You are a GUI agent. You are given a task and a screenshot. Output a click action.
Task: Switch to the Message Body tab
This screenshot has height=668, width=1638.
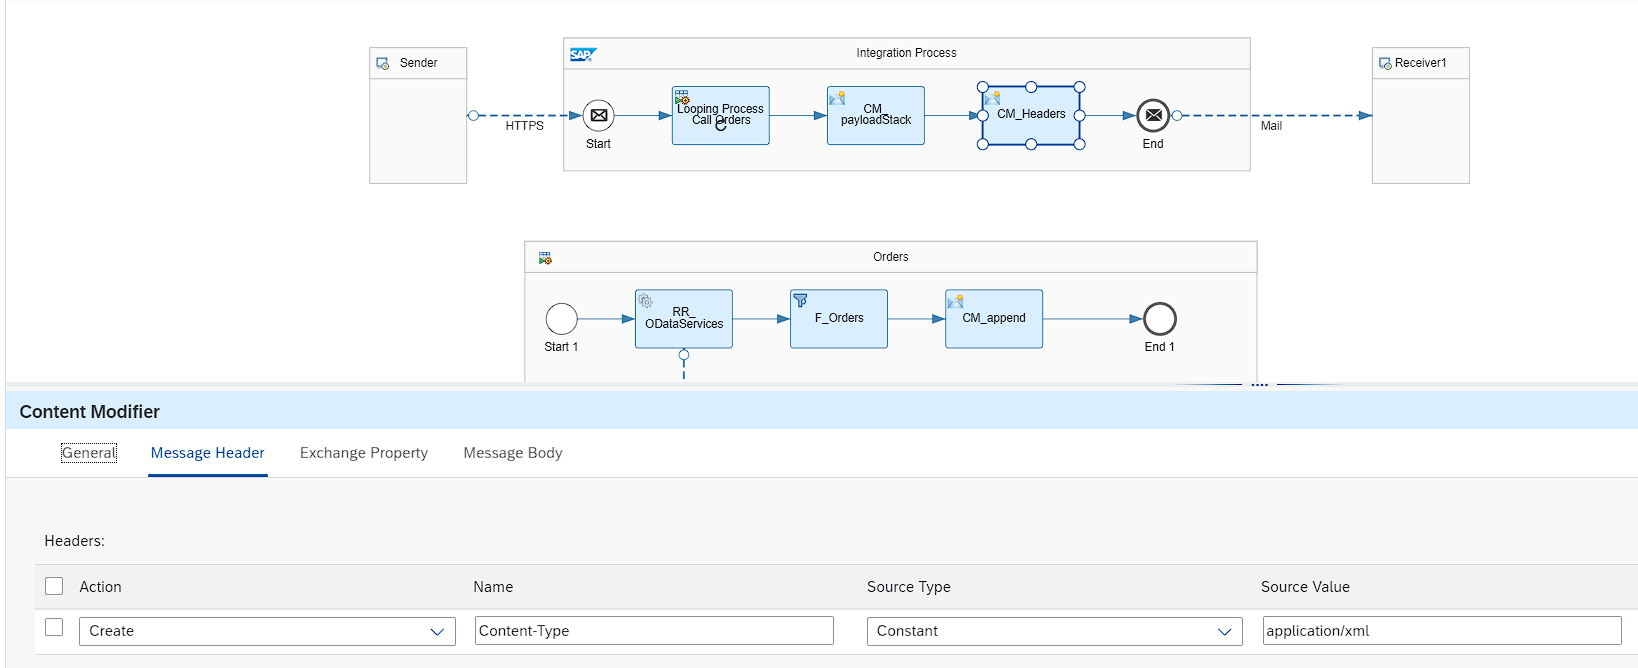click(512, 453)
